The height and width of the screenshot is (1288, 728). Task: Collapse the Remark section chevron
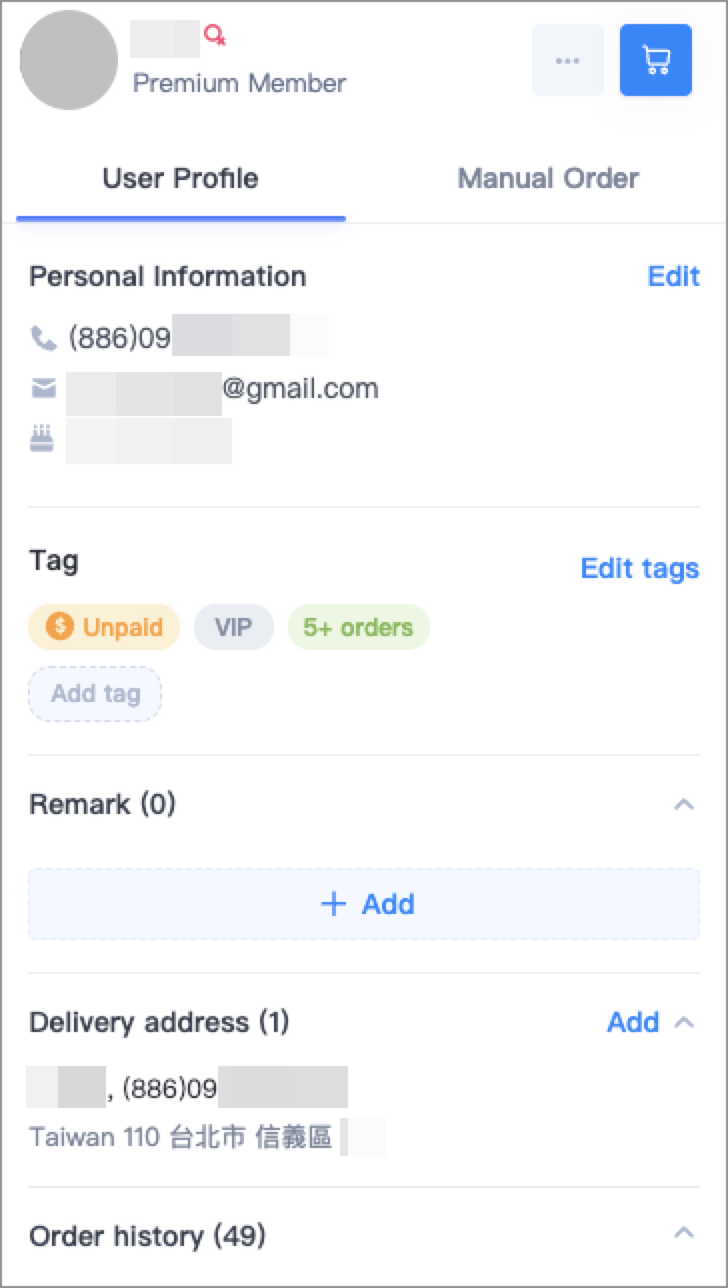pos(684,804)
